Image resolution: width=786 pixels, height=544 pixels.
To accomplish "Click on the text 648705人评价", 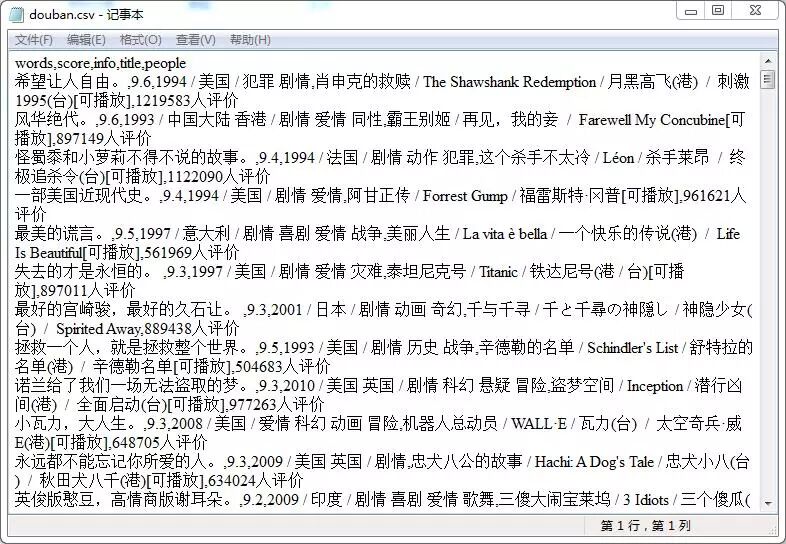I will coord(159,443).
